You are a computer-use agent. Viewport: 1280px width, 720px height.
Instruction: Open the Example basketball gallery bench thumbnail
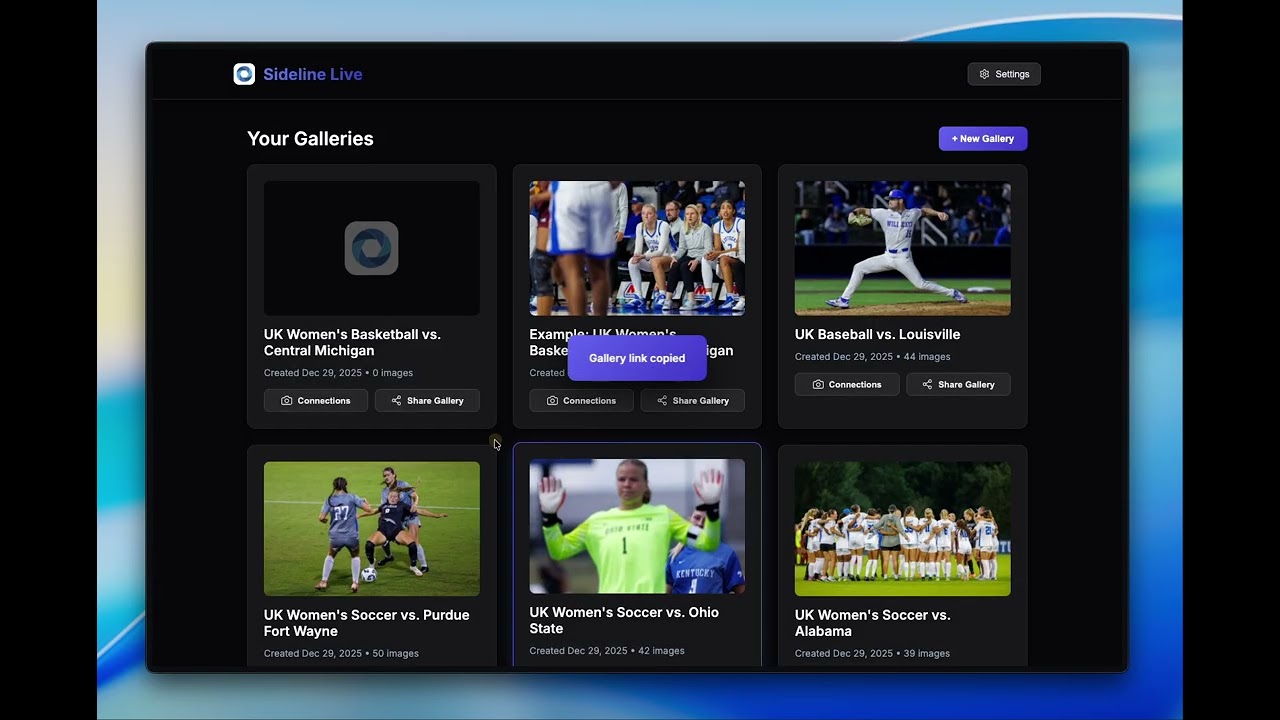click(637, 248)
